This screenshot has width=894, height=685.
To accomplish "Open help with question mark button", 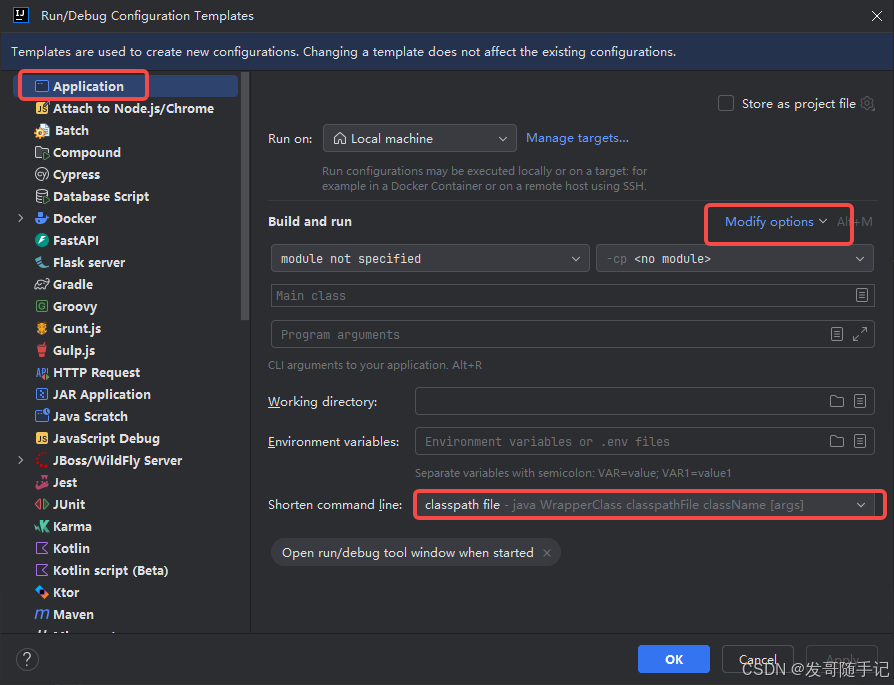I will coord(27,659).
